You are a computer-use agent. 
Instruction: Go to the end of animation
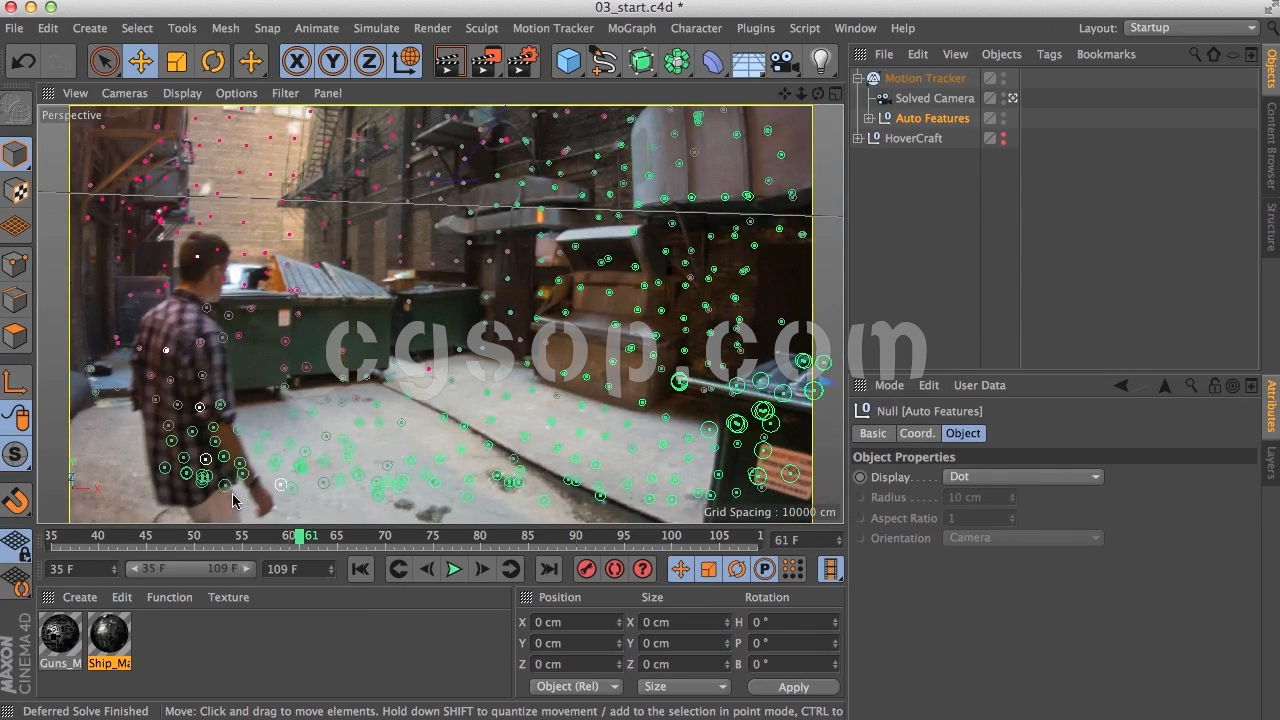point(548,569)
